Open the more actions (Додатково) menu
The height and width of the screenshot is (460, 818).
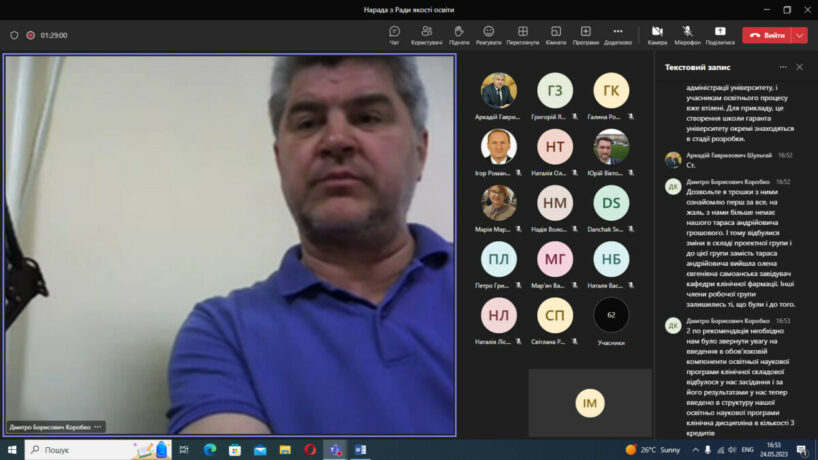(617, 34)
